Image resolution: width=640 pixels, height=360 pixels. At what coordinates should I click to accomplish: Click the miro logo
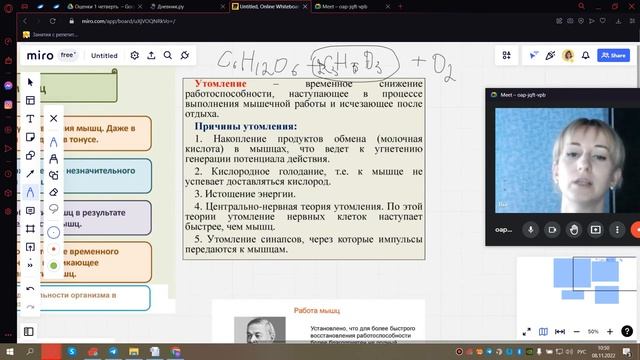click(40, 55)
